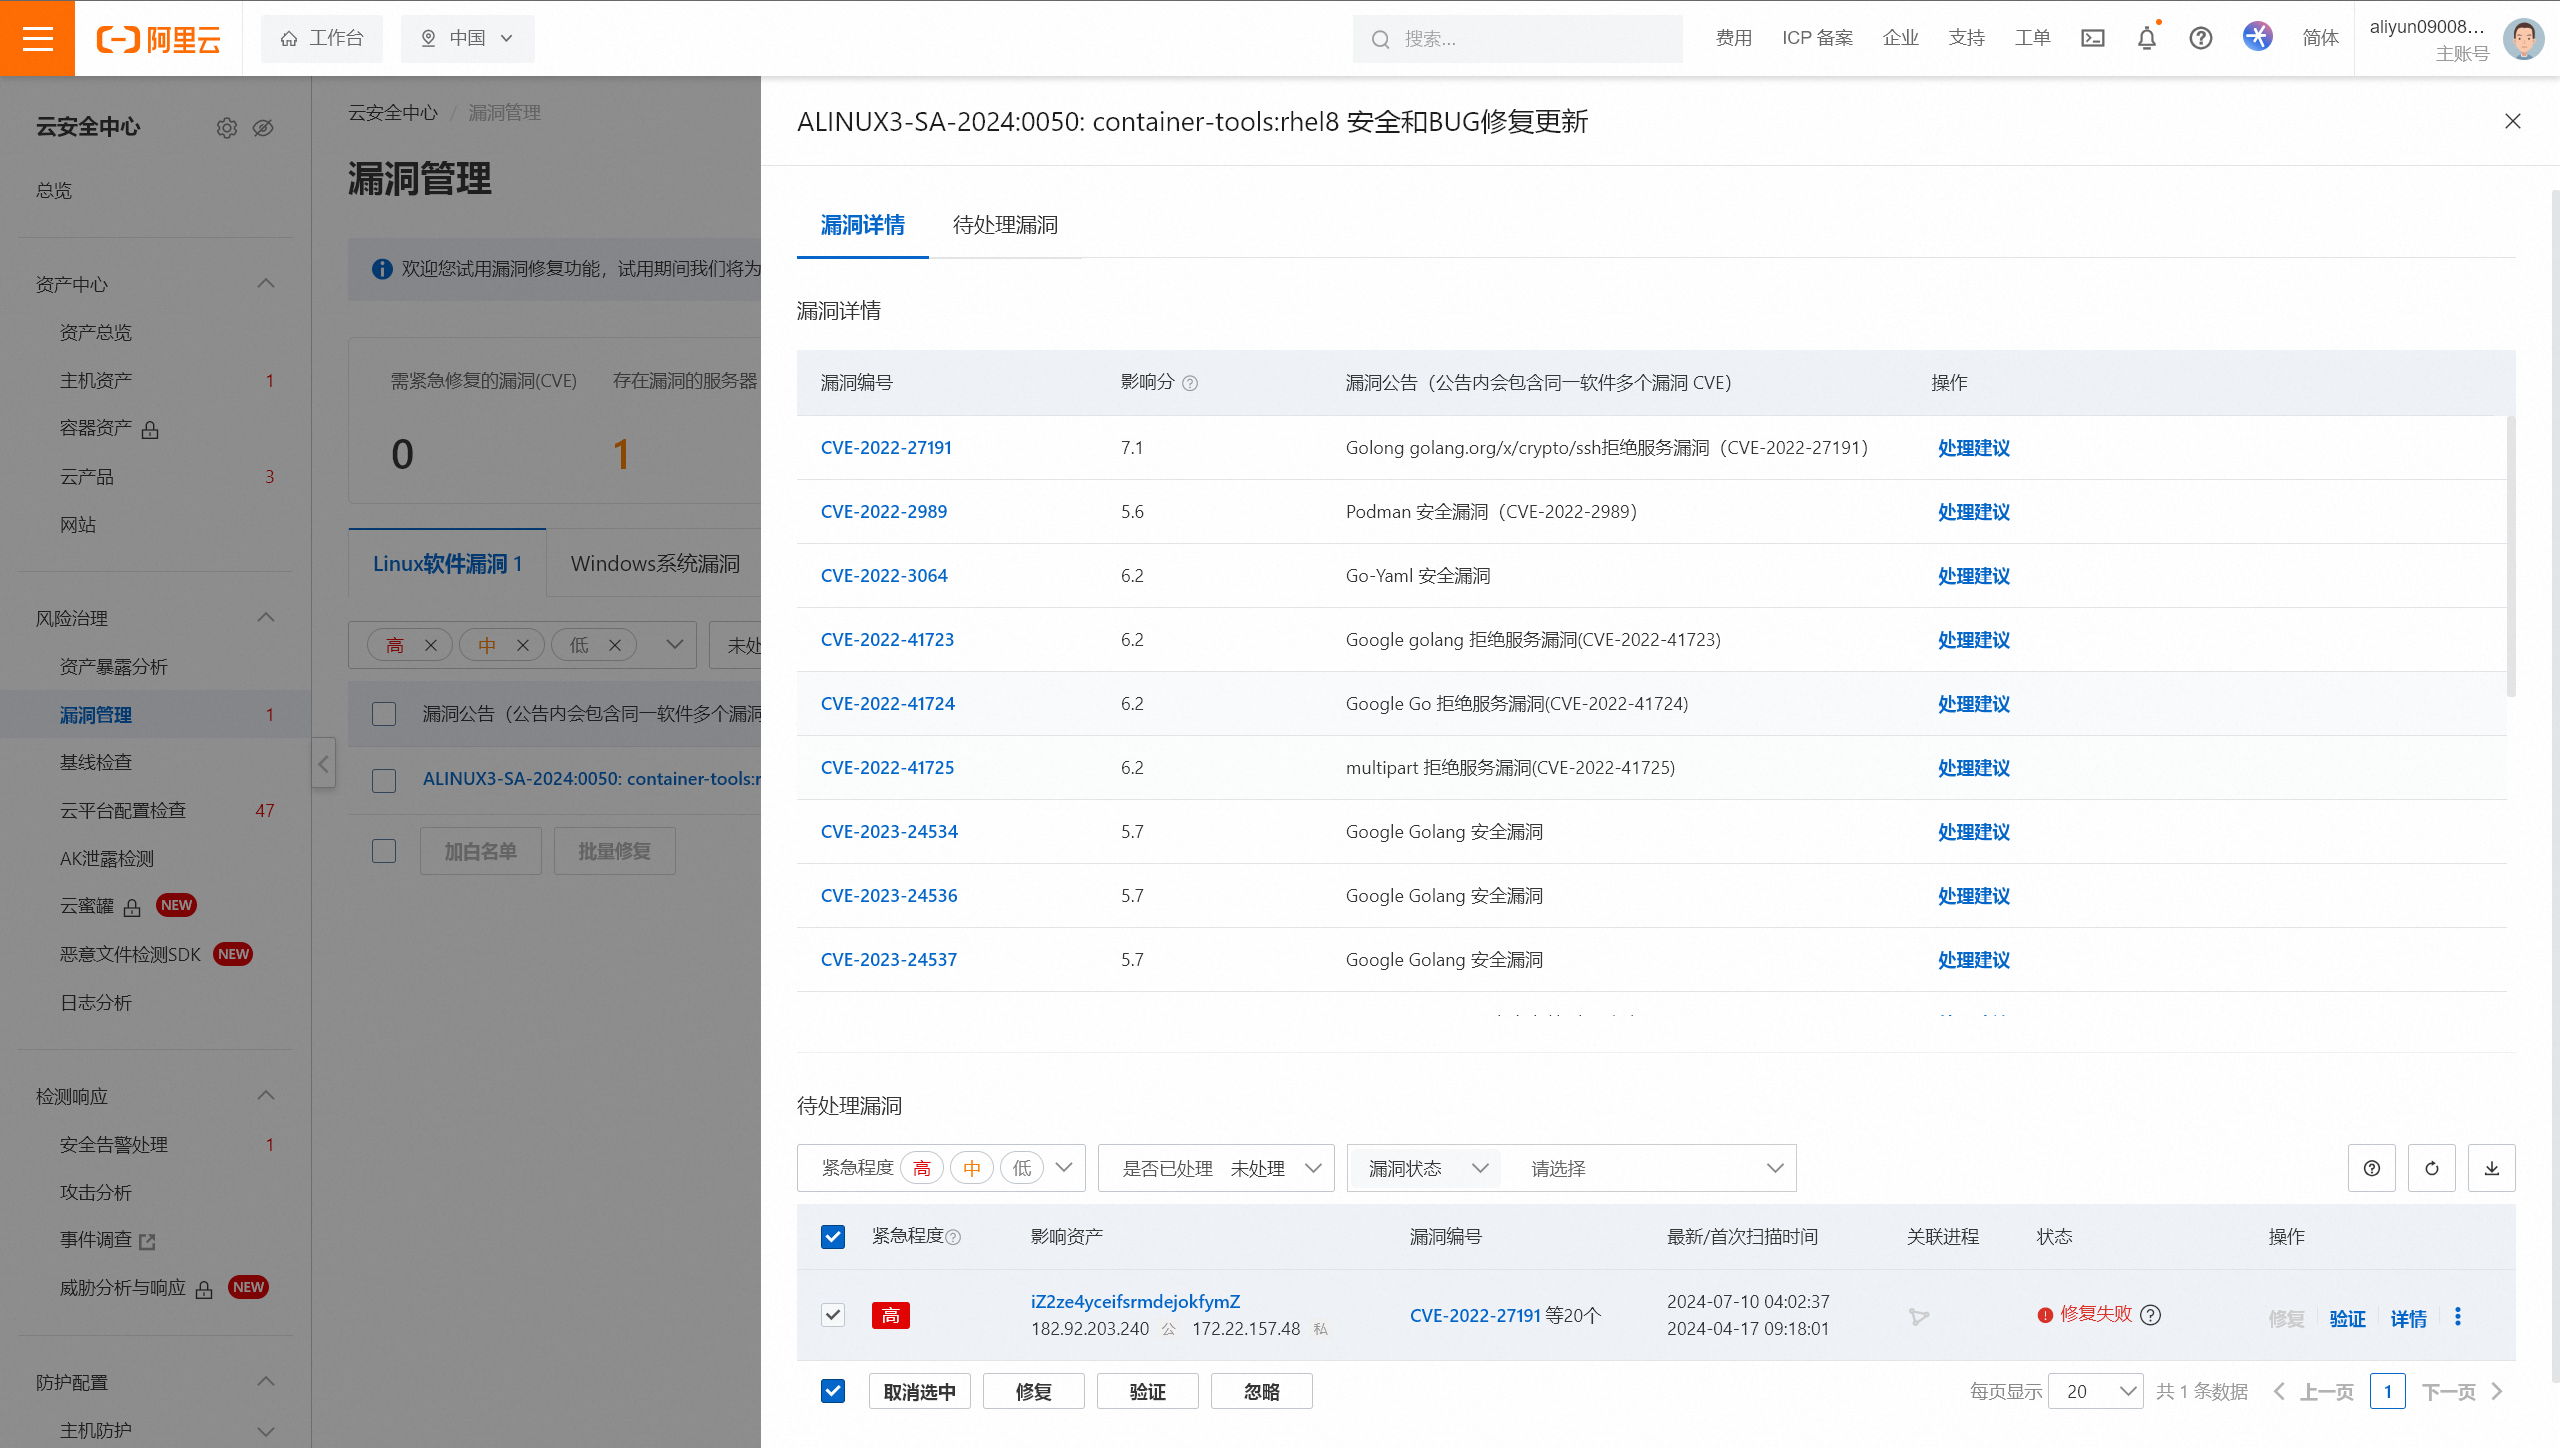Open the page size 20 dropdown
Image resolution: width=2560 pixels, height=1448 pixels.
(x=2095, y=1391)
